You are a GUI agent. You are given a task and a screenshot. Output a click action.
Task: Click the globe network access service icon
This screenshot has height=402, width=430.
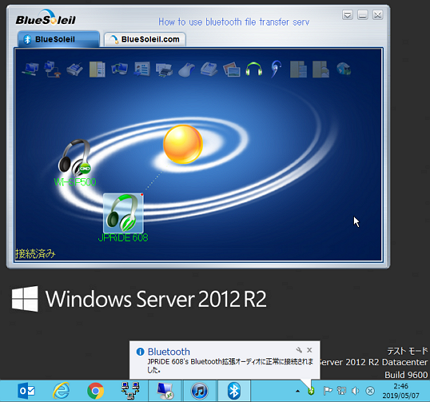(x=343, y=69)
